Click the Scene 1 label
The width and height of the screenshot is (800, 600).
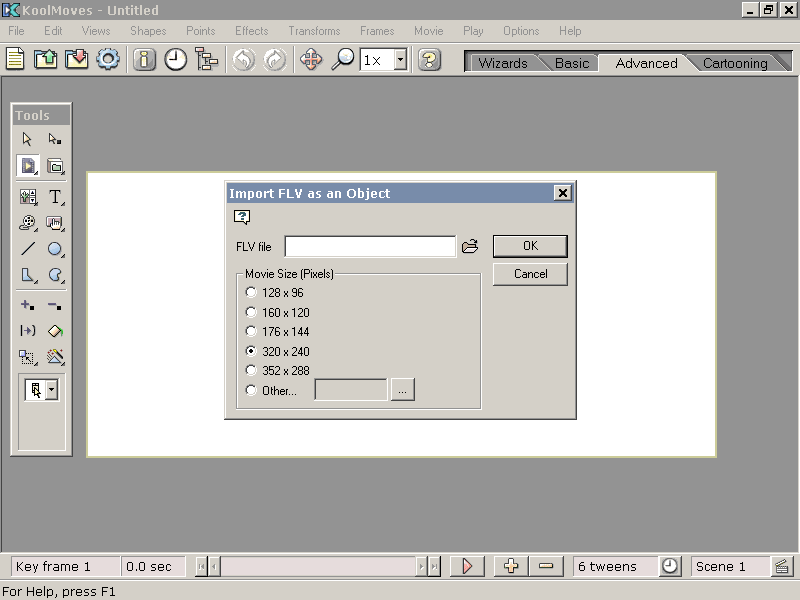pos(720,567)
